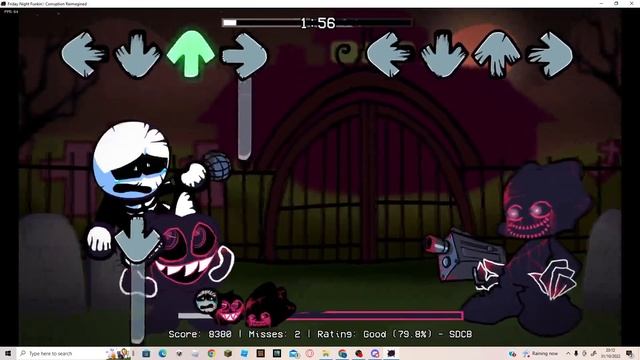Open the Windows Start menu
Viewport: 640px width, 360px height.
pos(8,353)
